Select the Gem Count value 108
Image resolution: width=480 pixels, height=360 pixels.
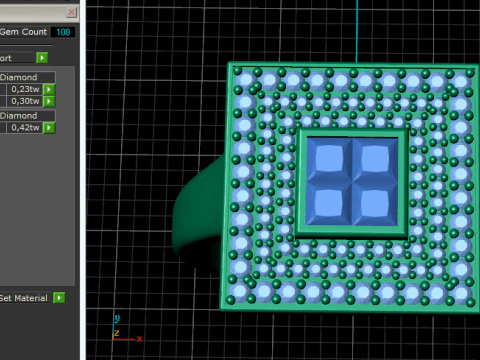click(x=63, y=32)
